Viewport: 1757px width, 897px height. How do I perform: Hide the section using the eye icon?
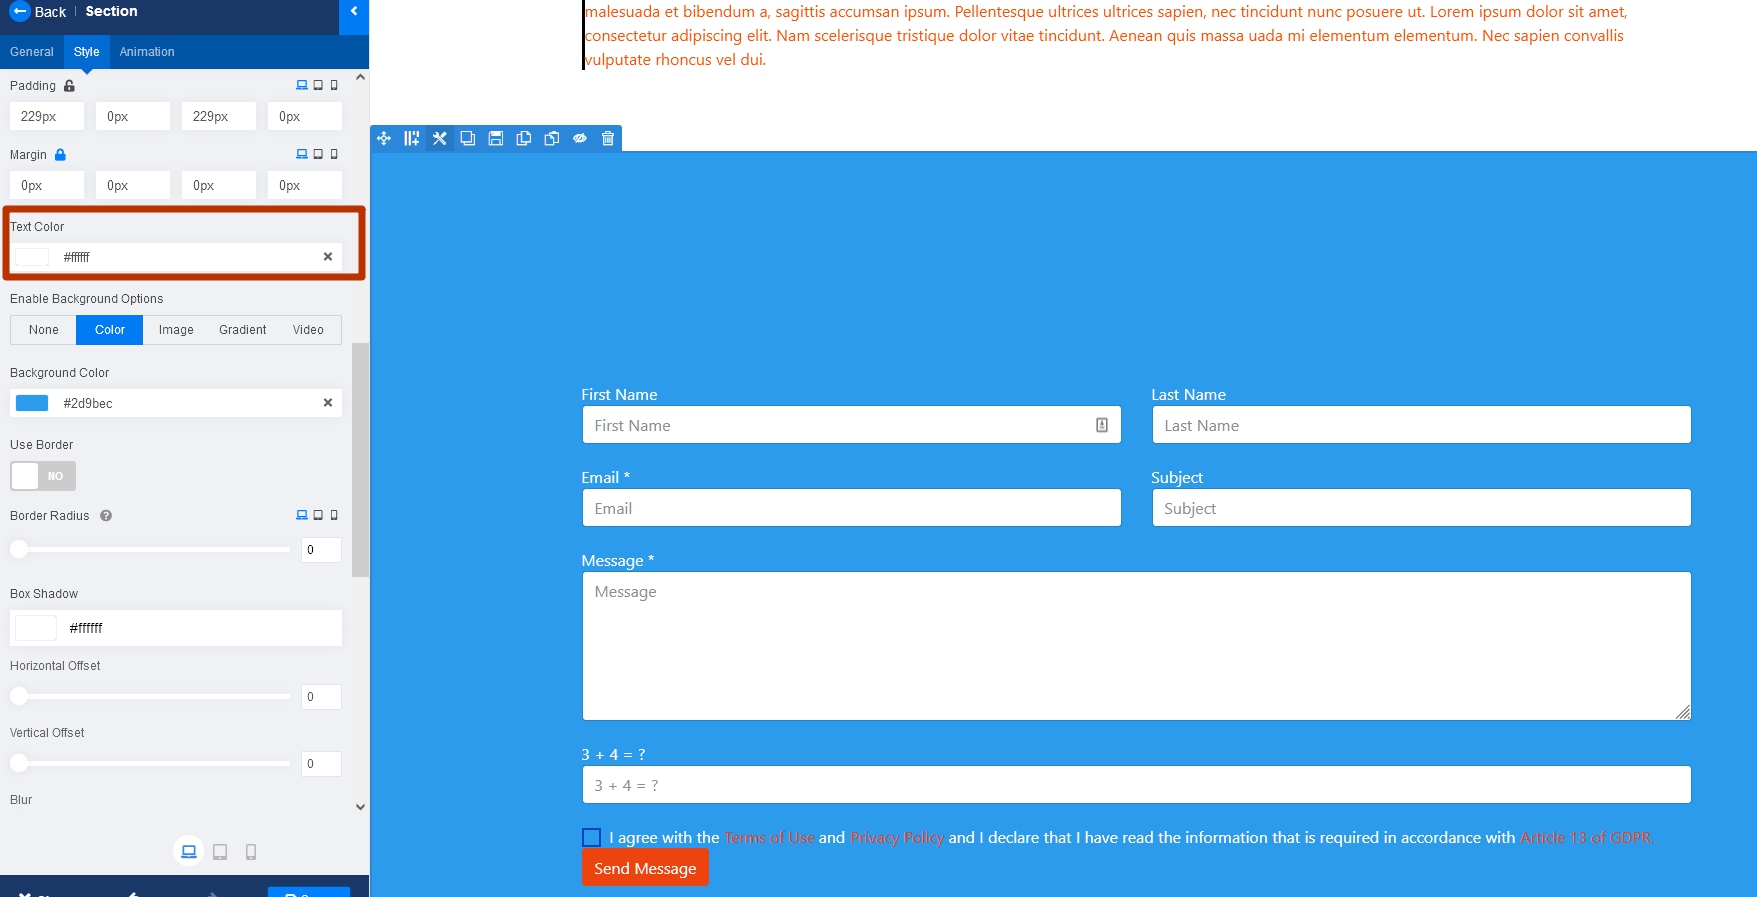coord(579,139)
